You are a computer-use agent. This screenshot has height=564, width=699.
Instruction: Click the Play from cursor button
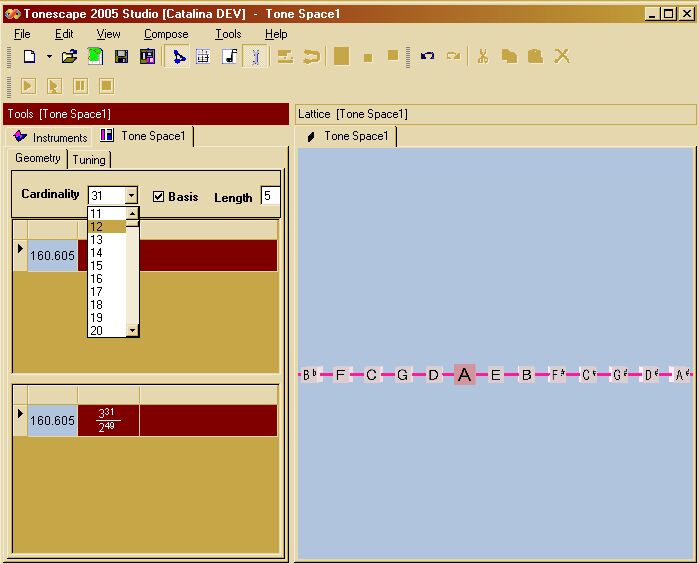click(x=54, y=86)
